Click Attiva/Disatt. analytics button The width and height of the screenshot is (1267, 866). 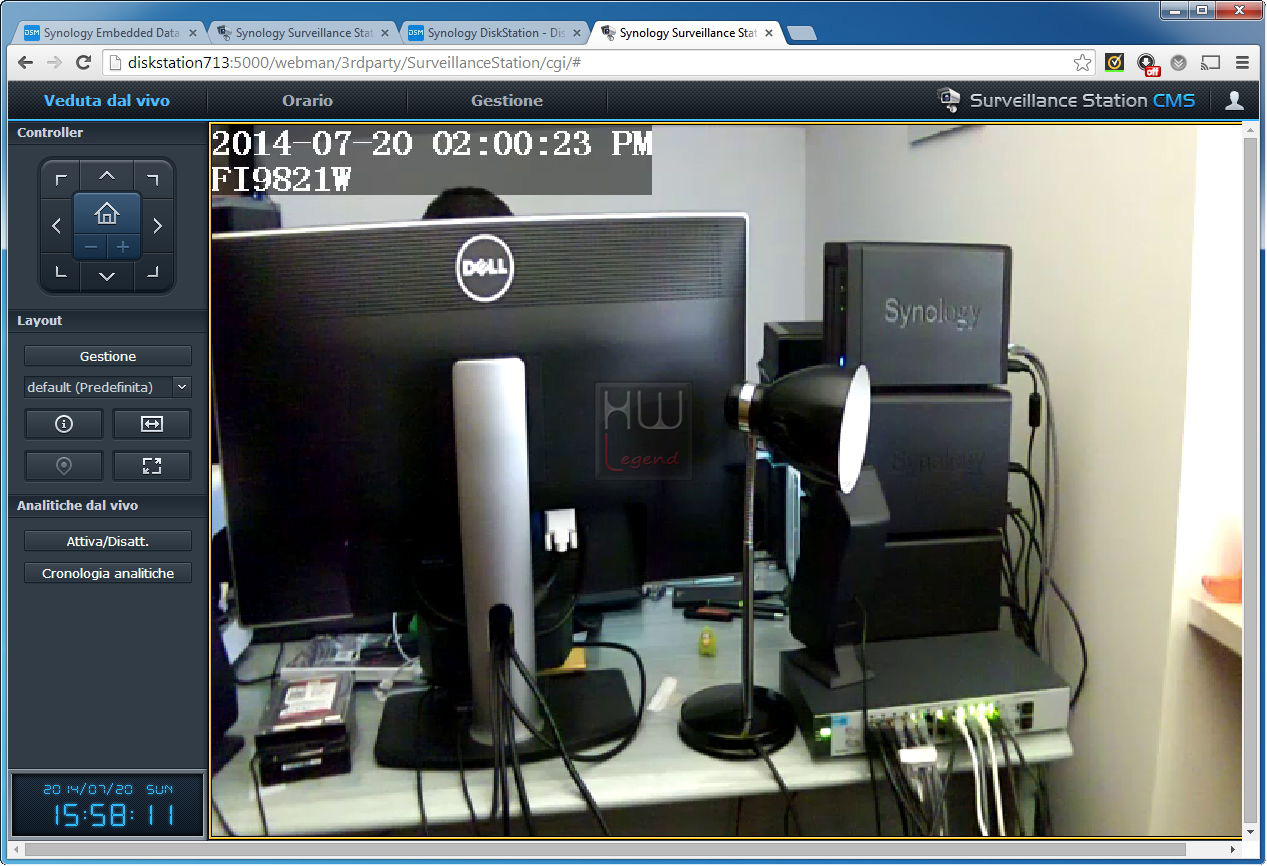tap(108, 541)
